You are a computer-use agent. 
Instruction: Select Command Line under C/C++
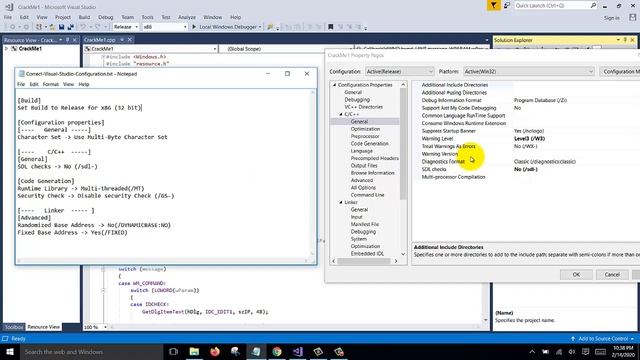(367, 195)
